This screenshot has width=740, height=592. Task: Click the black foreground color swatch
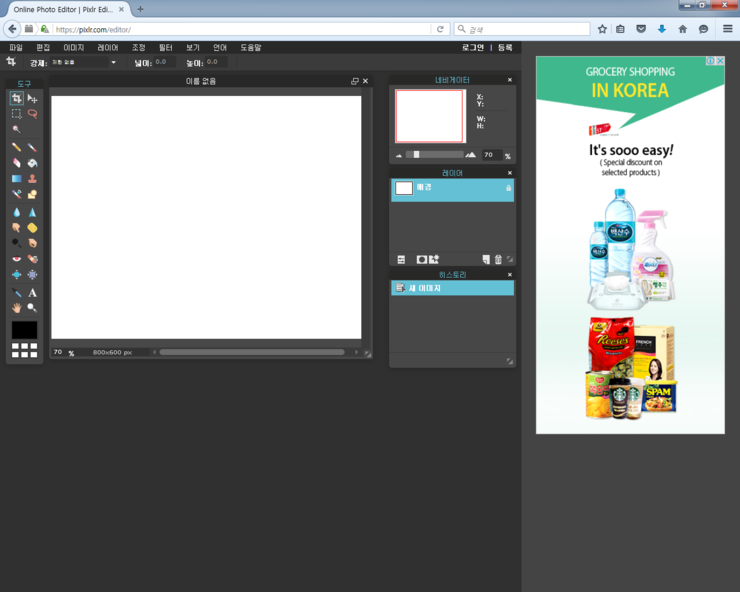[24, 330]
